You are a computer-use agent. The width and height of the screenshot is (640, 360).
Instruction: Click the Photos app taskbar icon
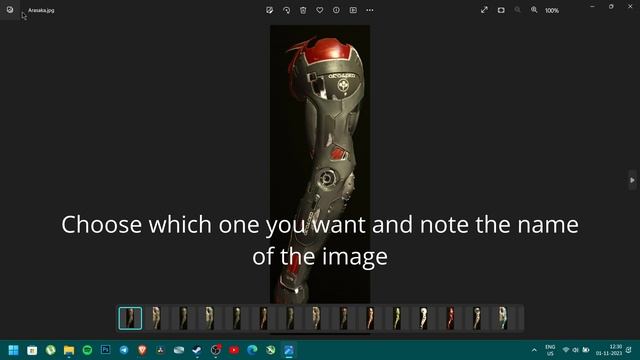tap(289, 350)
